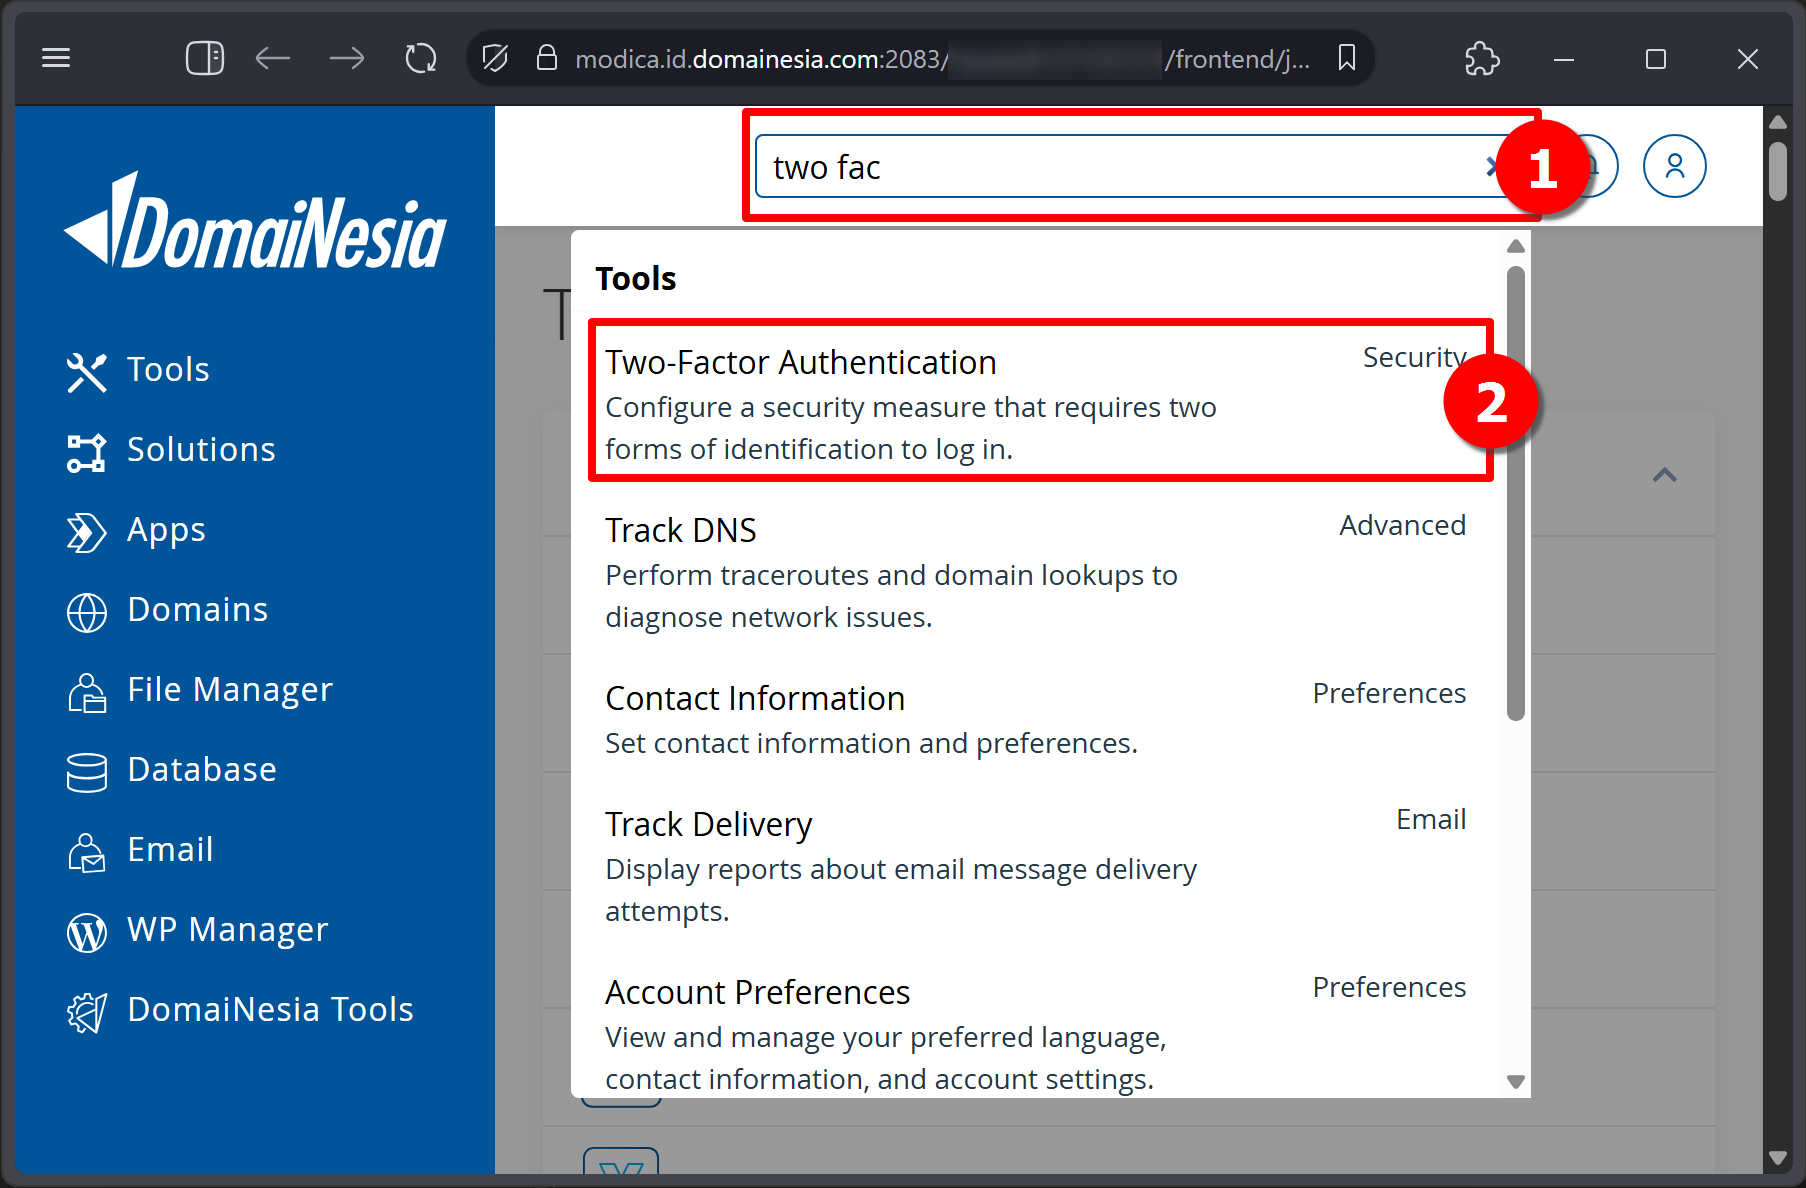
Task: Click the 'Advanced' category label
Action: [1402, 525]
